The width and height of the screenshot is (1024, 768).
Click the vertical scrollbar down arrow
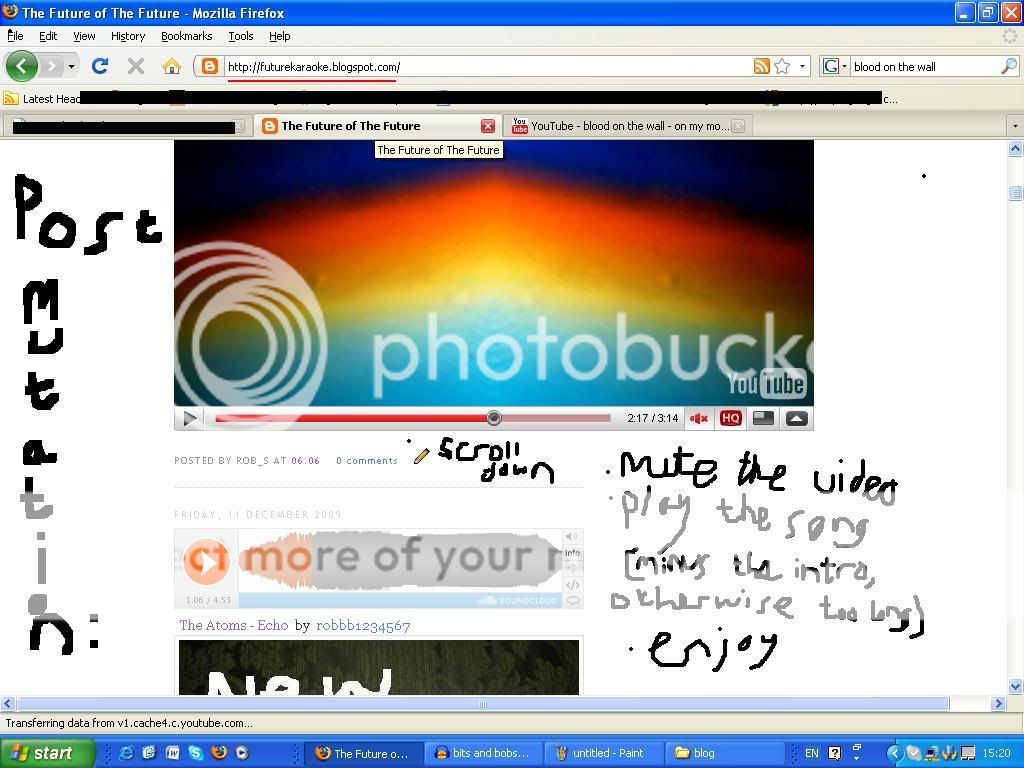pos(1015,687)
